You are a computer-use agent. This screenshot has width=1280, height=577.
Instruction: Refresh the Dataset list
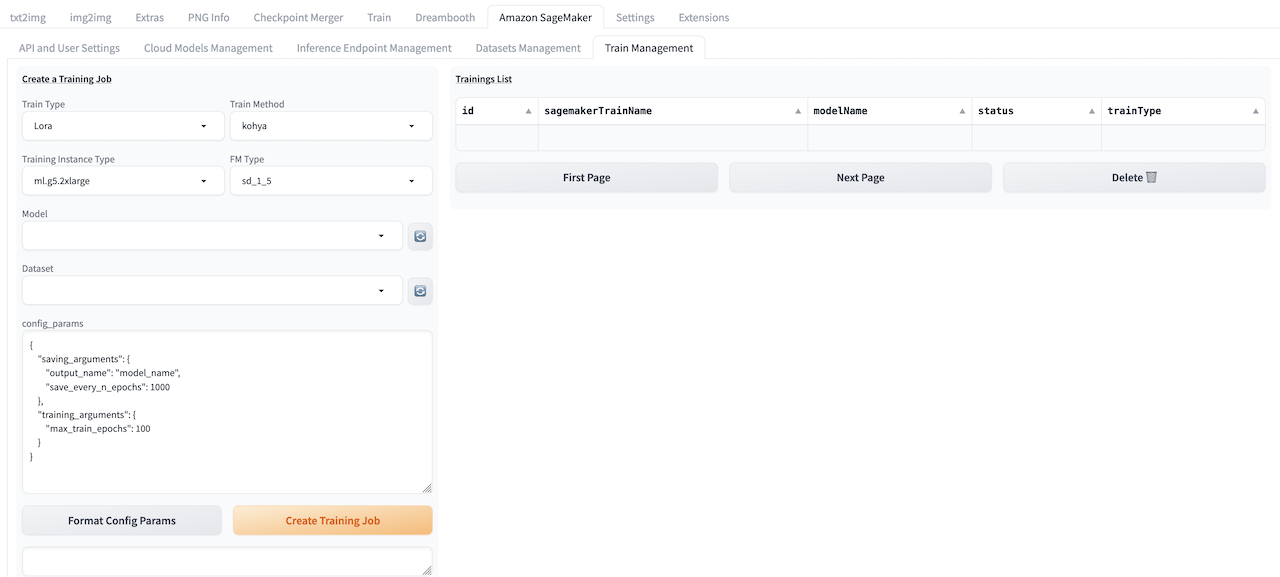click(420, 291)
